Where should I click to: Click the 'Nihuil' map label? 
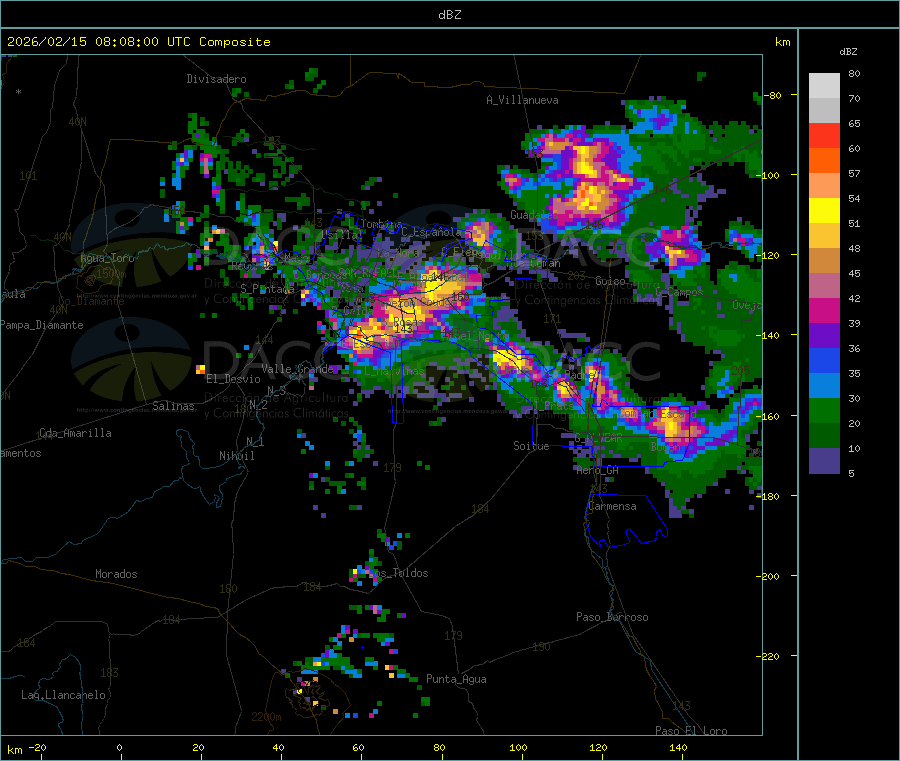tap(237, 456)
